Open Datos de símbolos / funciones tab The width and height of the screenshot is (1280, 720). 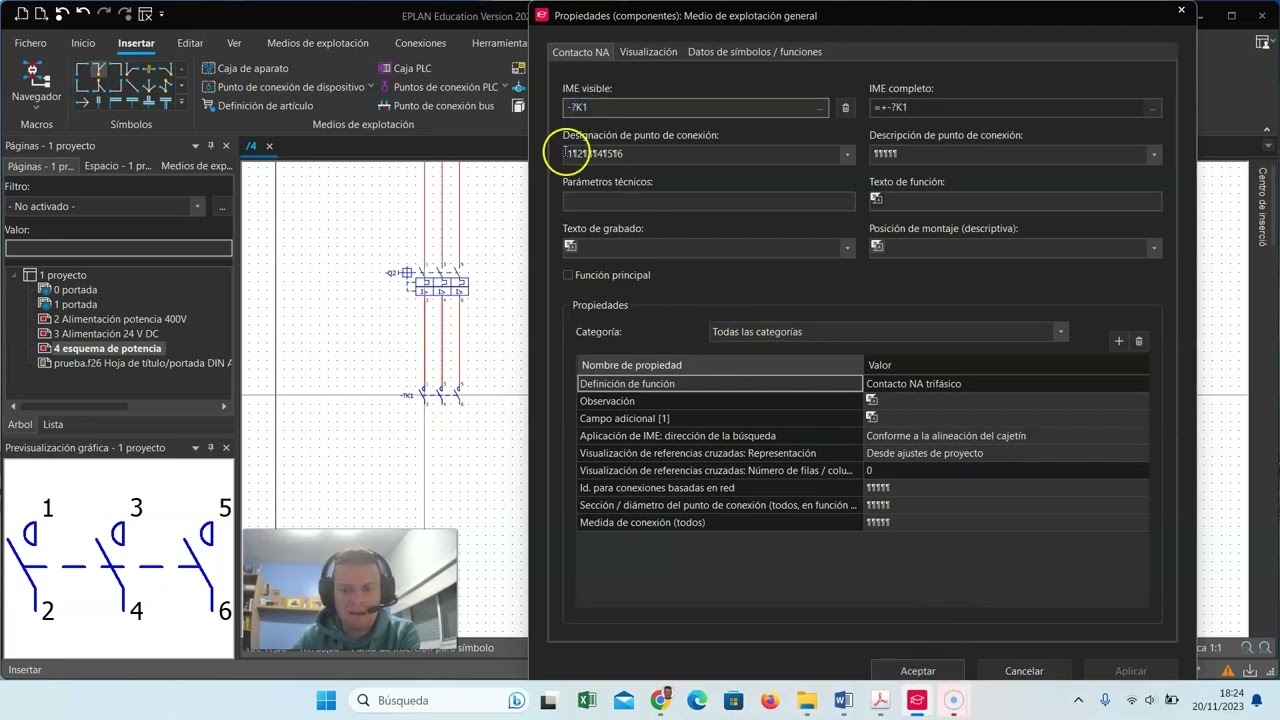coord(755,52)
